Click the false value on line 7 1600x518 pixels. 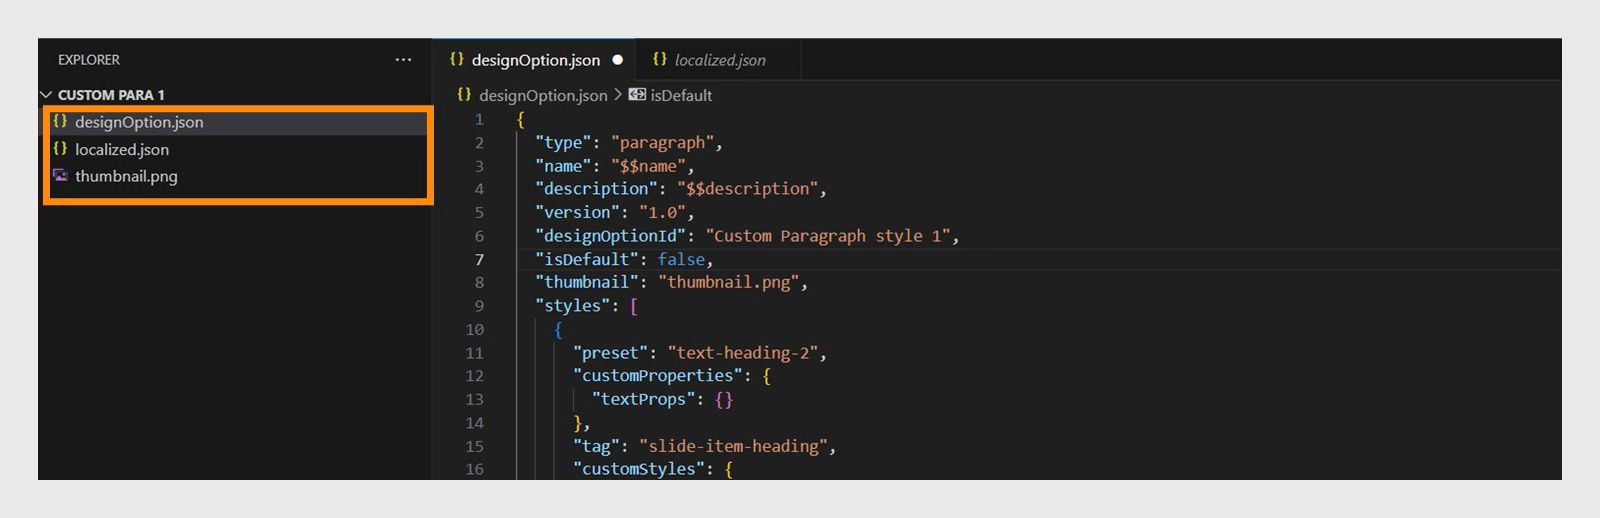pos(681,259)
